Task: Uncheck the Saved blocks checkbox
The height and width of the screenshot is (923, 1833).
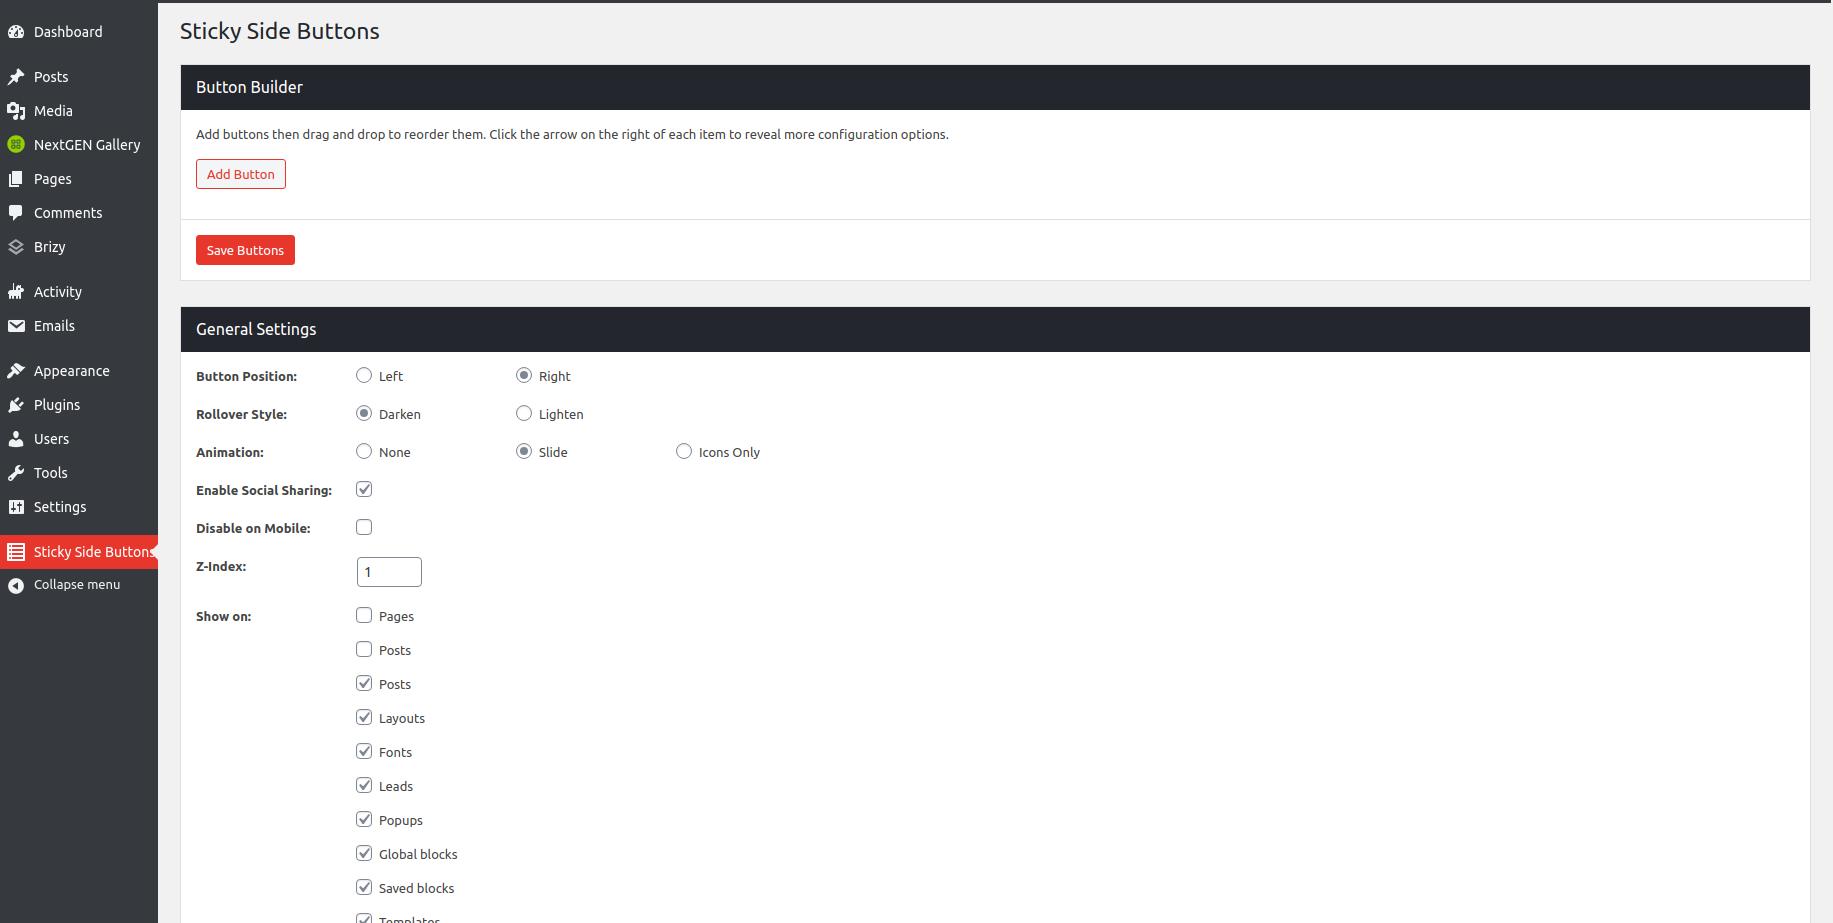Action: 364,887
